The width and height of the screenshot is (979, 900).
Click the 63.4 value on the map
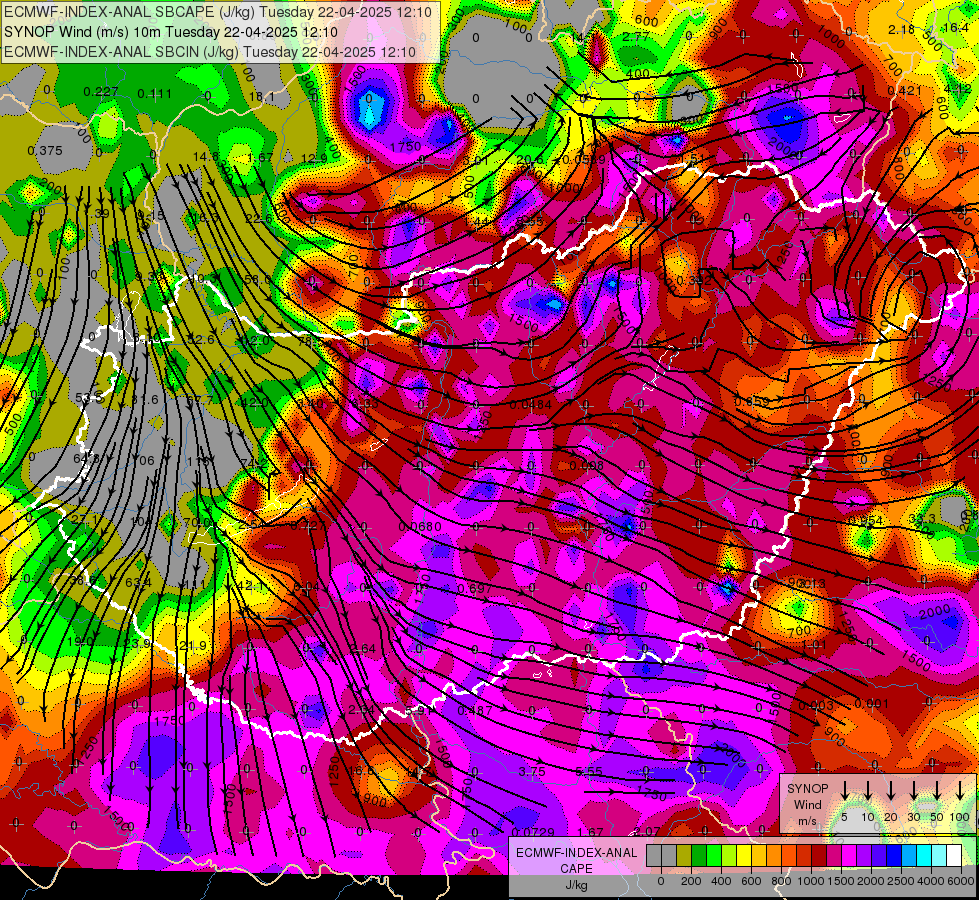138,583
